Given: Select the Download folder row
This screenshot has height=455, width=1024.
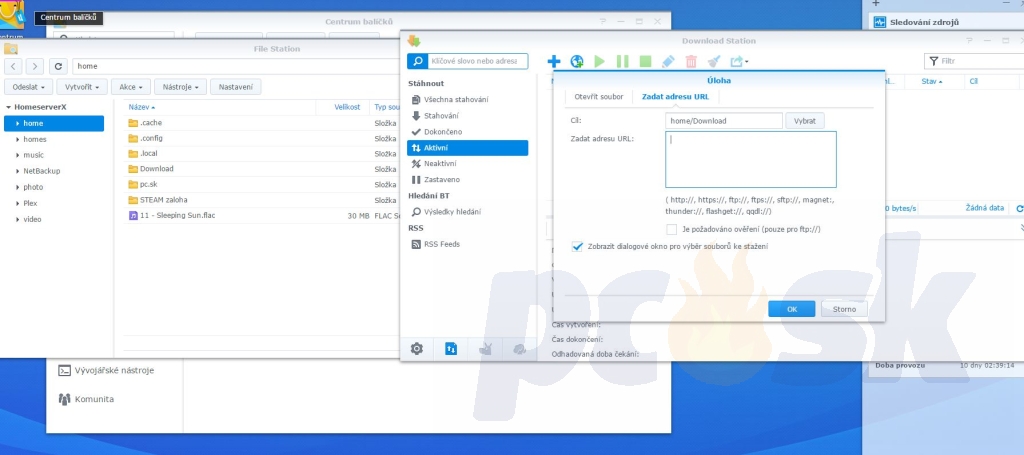Looking at the screenshot, I should (x=261, y=169).
